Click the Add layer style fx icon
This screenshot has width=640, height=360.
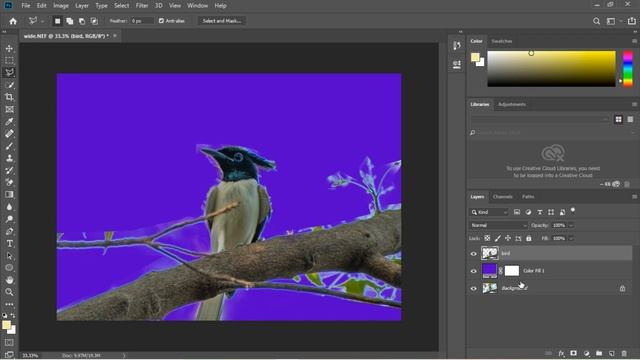tap(561, 353)
